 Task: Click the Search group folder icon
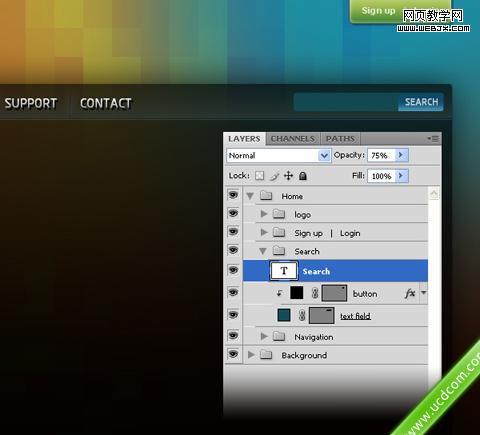(x=279, y=250)
